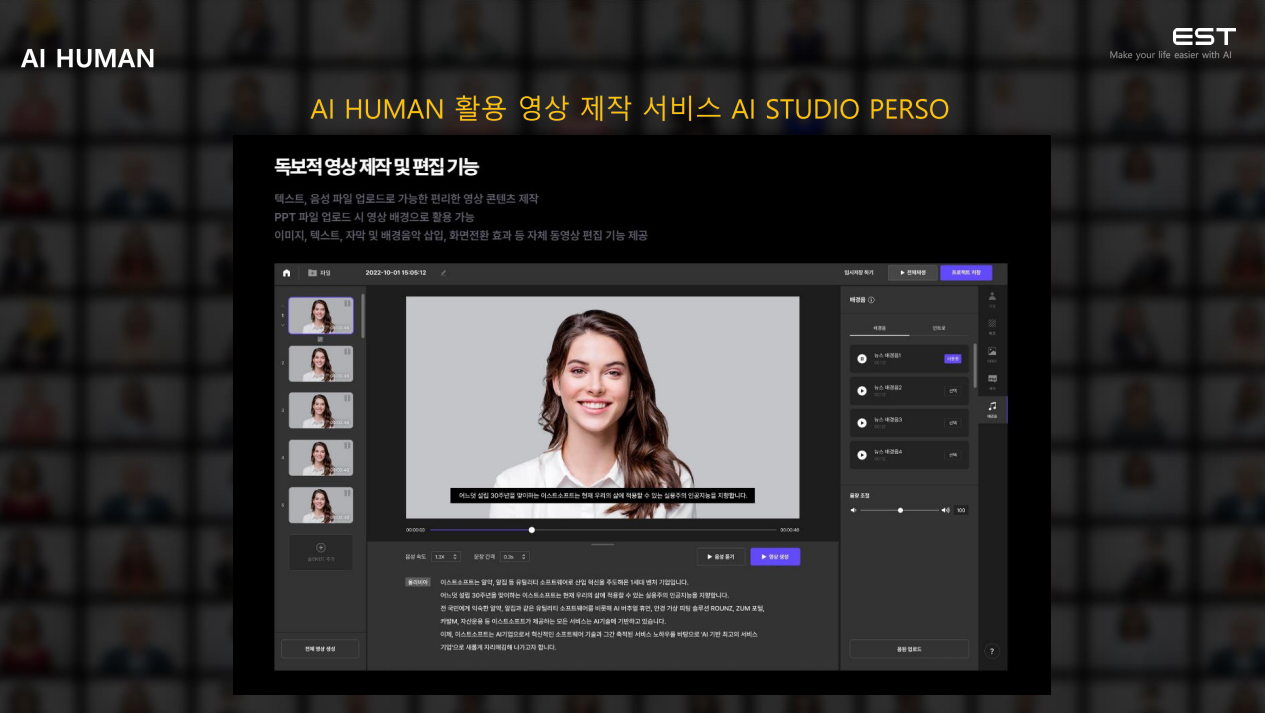Open the 음성 속도 1.3X dropdown
Image resolution: width=1265 pixels, height=713 pixels.
444,556
